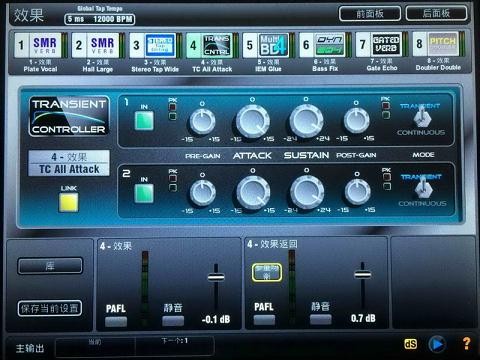This screenshot has width=480, height=360.
Task: Open the 库 library button
Action: pos(50,266)
